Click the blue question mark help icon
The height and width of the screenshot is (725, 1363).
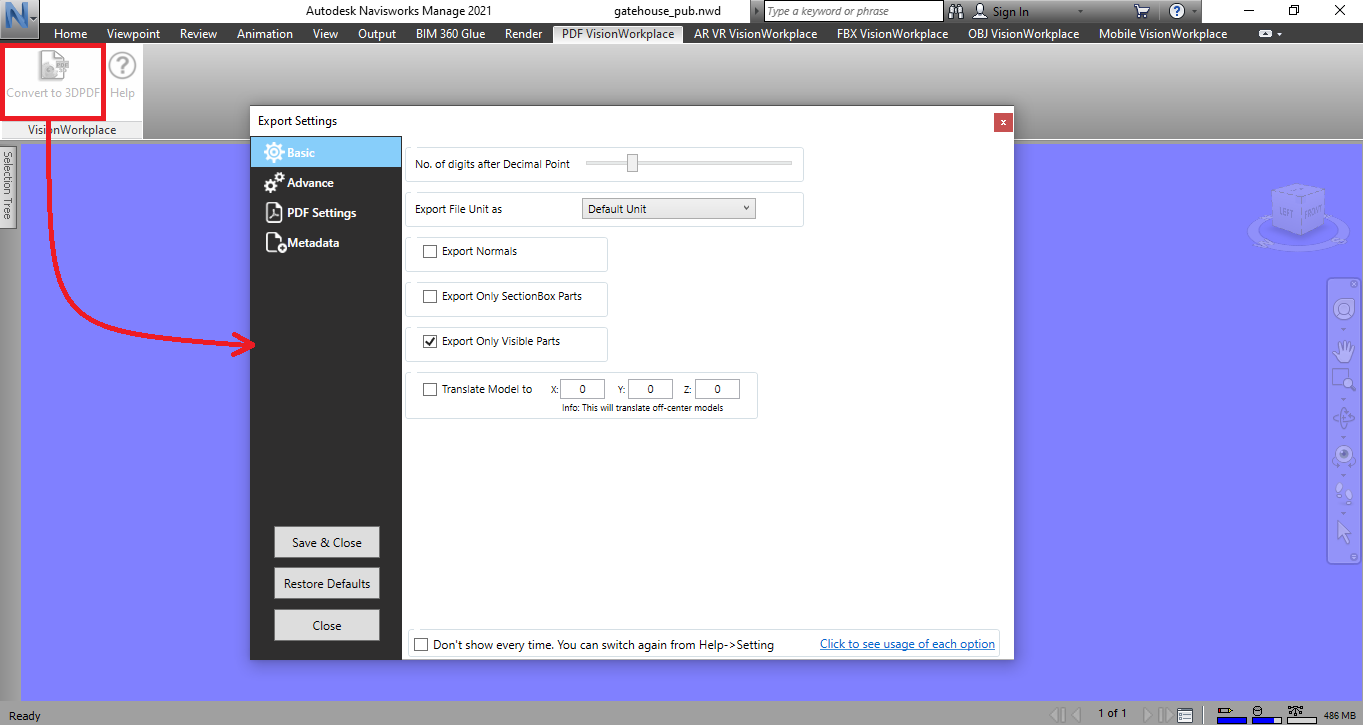coord(1177,11)
